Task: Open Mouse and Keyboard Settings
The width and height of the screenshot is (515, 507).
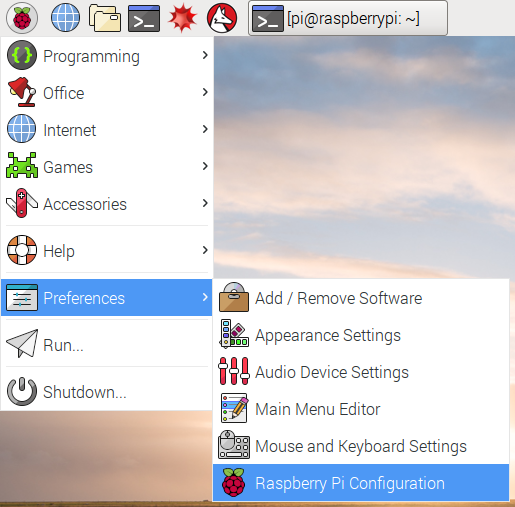Action: tap(361, 445)
